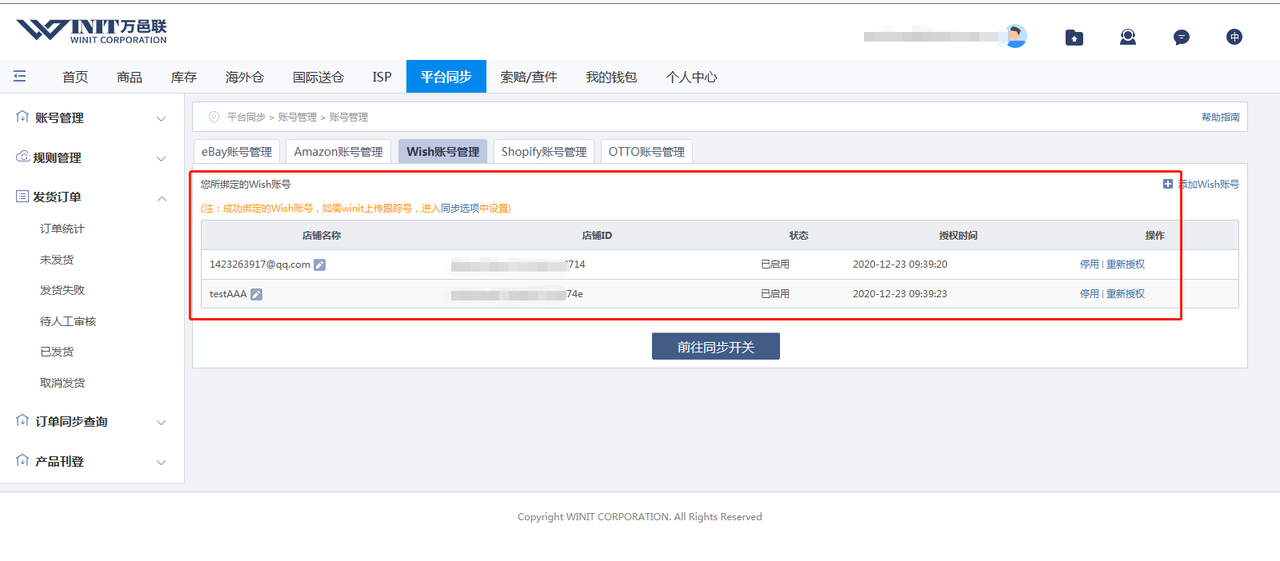
Task: Open the 国际送仓 navigation tab
Action: tap(318, 77)
